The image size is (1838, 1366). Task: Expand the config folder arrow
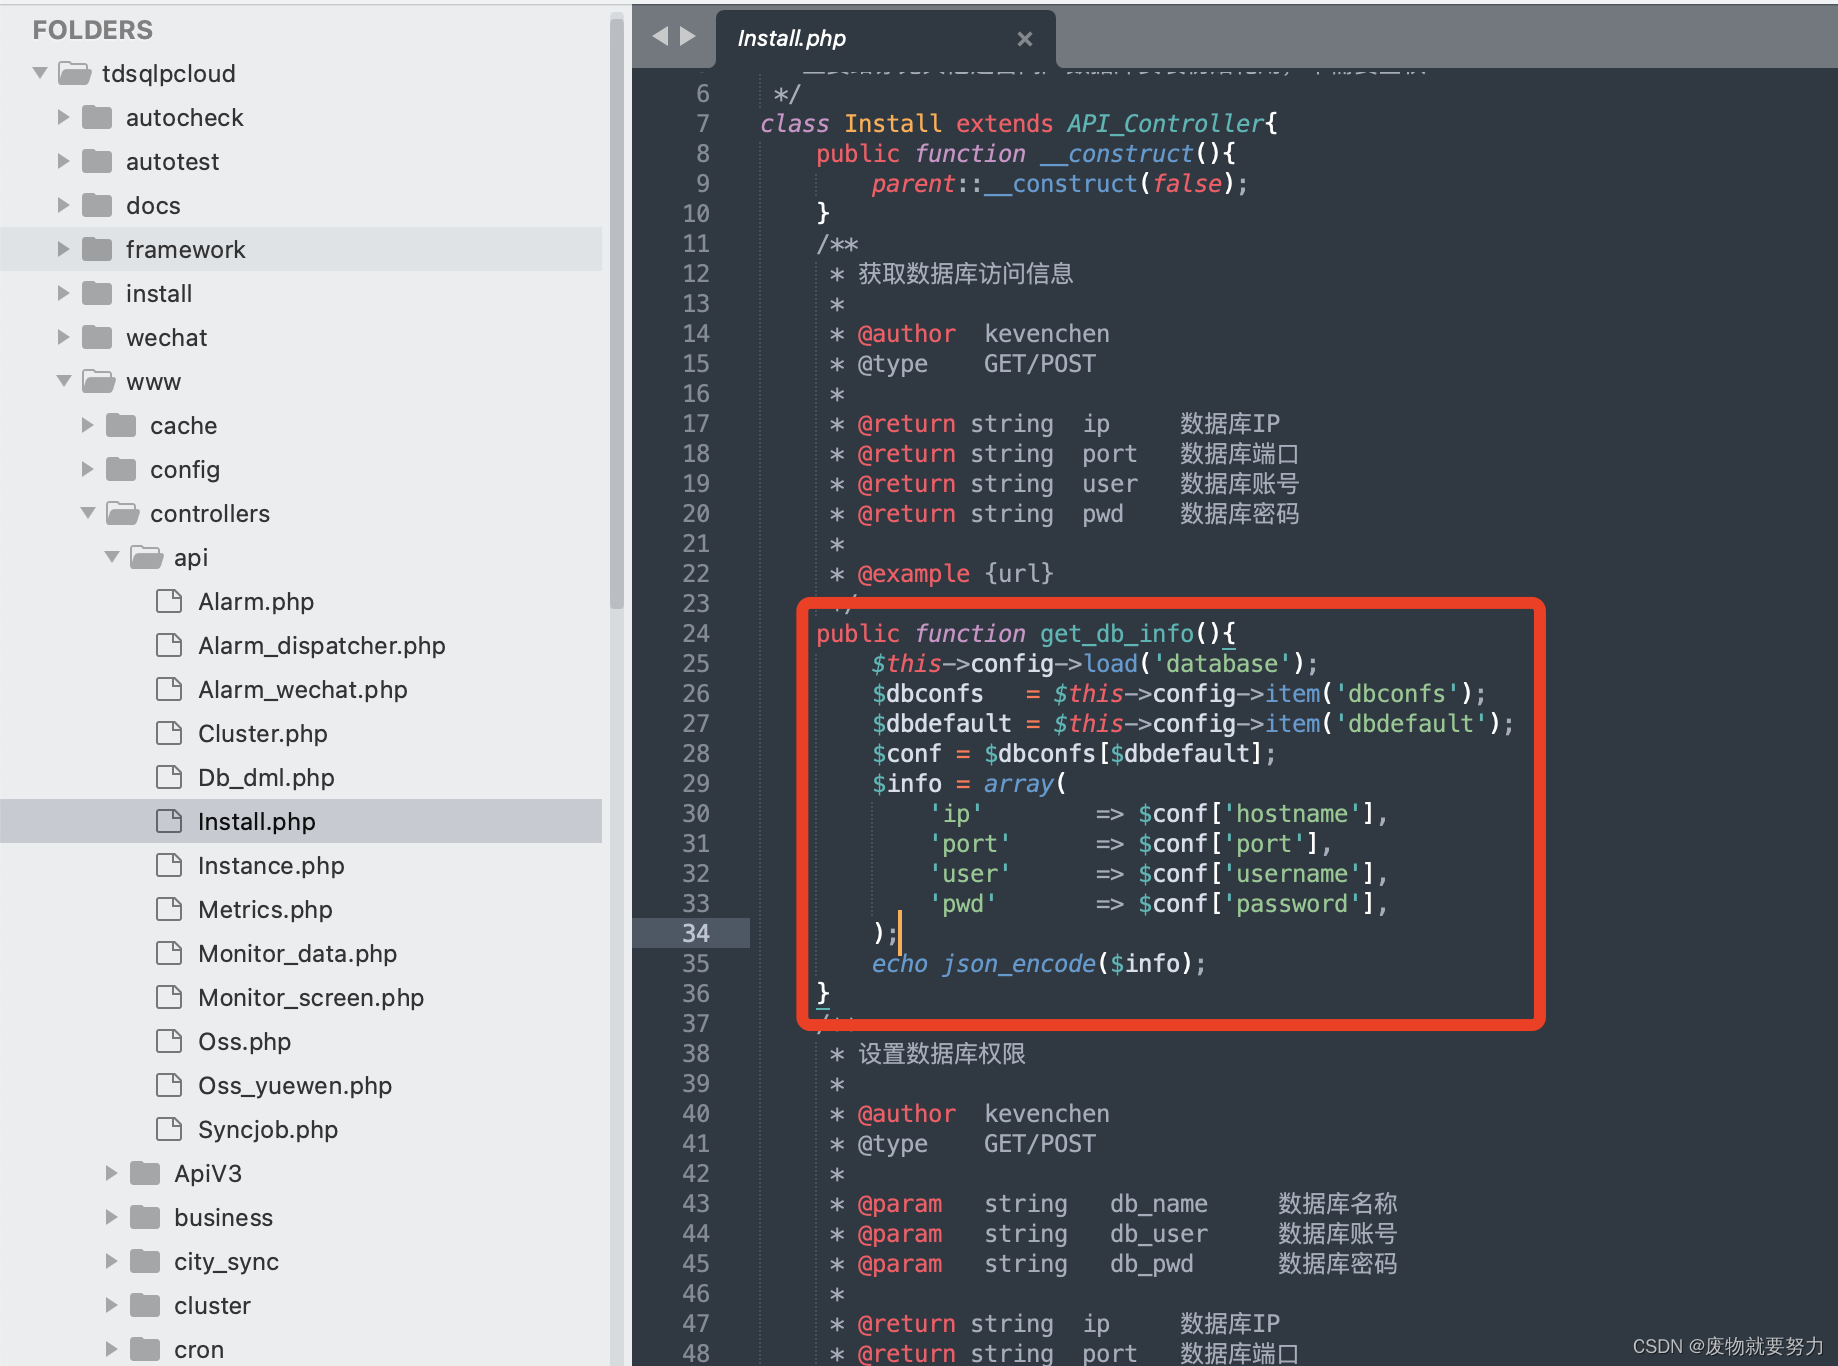point(87,469)
